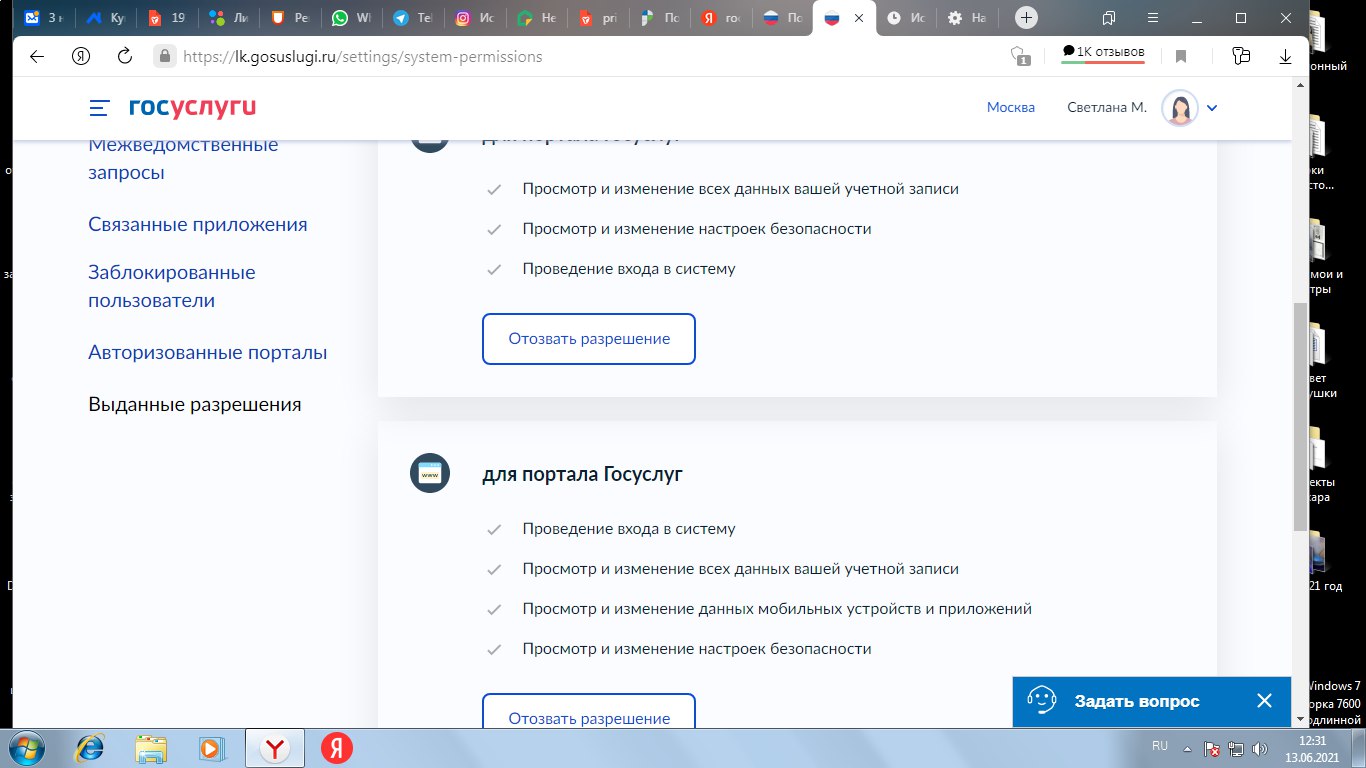1366x768 pixels.
Task: Click 'для портала Госуслуг' heading
Action: point(582,474)
